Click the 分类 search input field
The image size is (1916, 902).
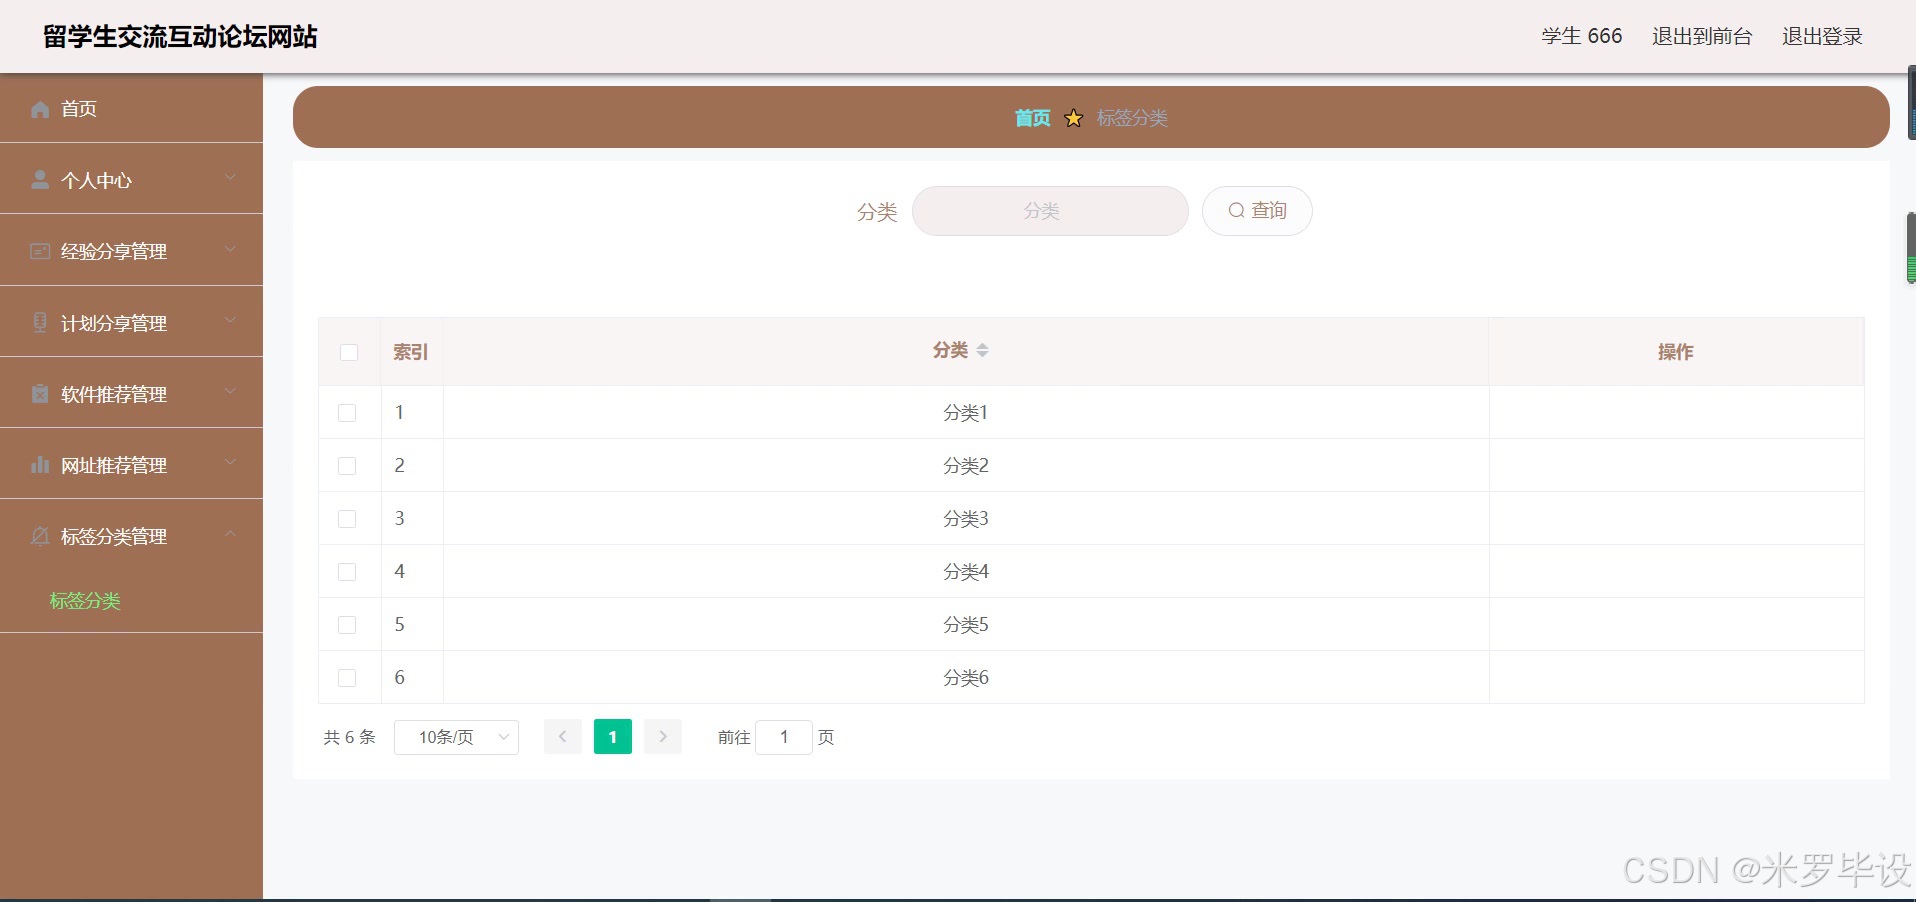(1050, 211)
